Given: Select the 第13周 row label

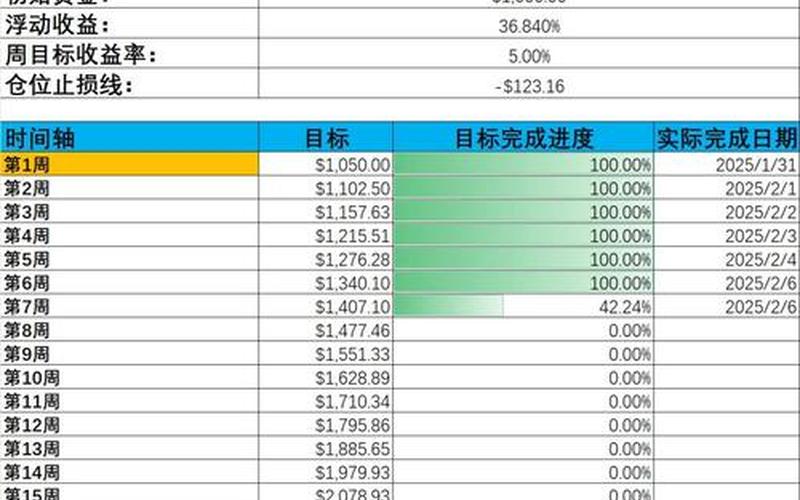Looking at the screenshot, I should (x=130, y=448).
